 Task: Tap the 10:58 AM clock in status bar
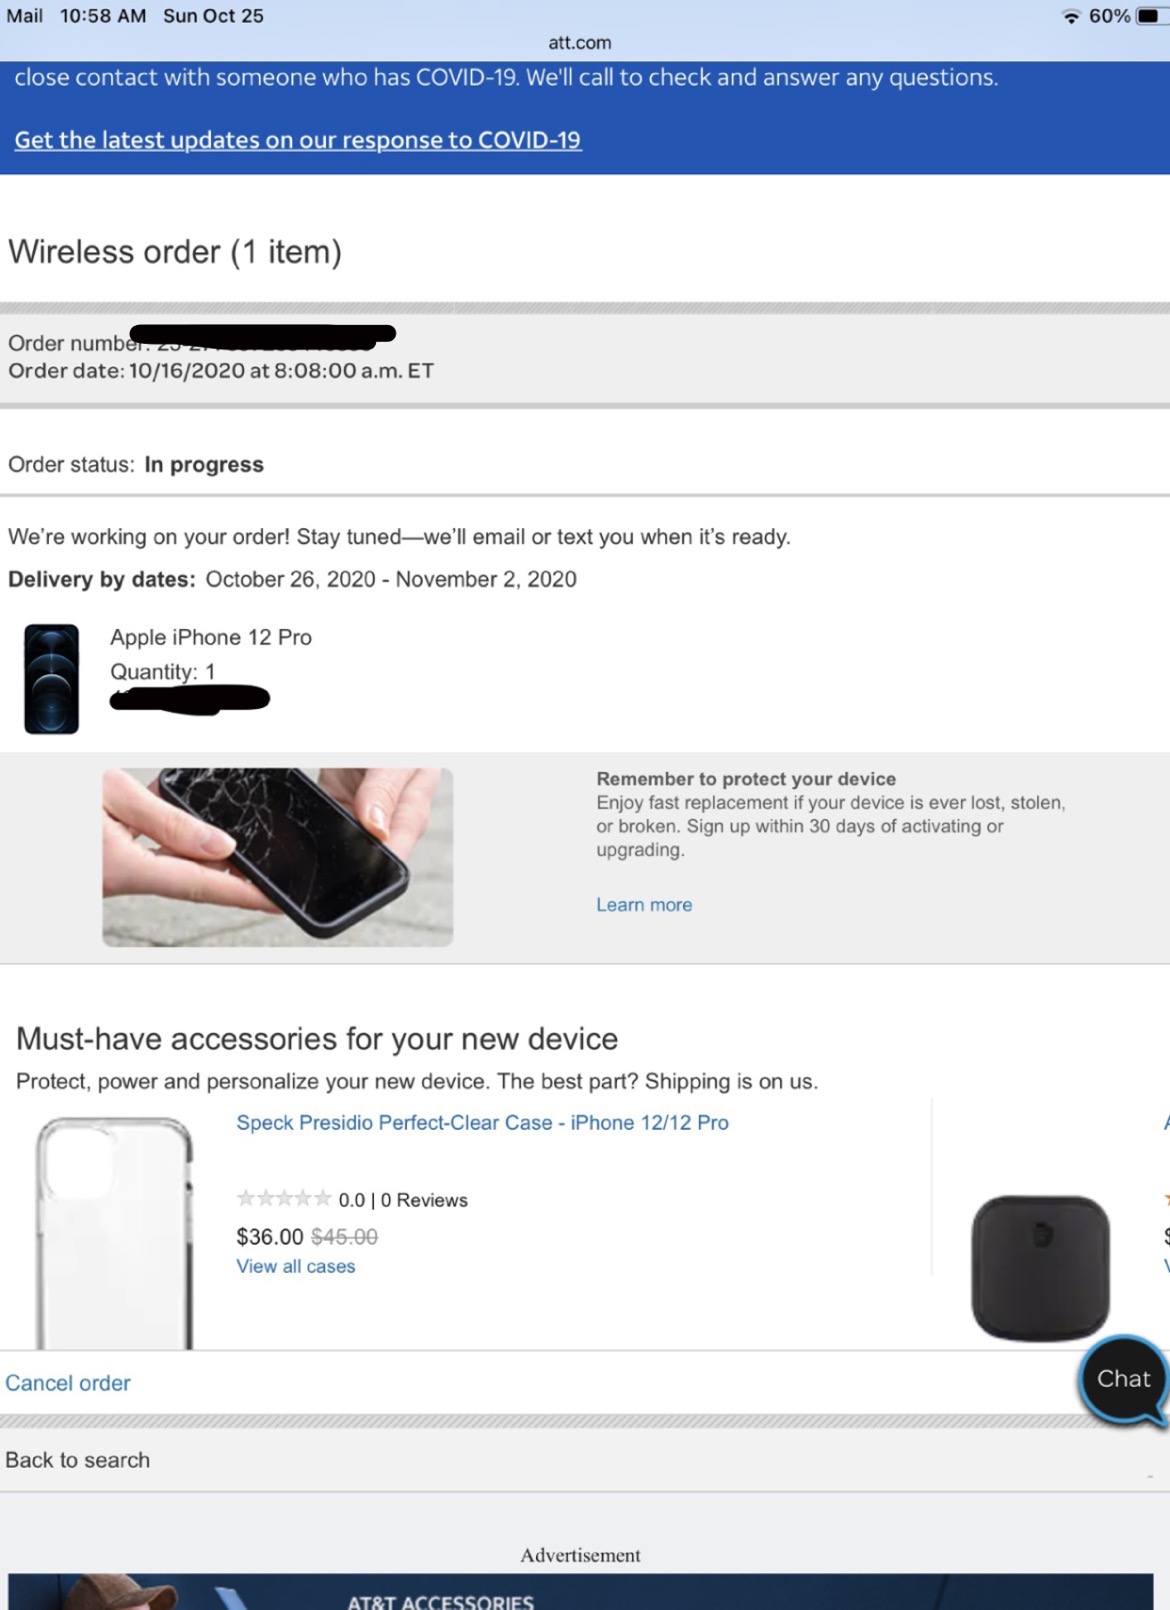point(103,16)
